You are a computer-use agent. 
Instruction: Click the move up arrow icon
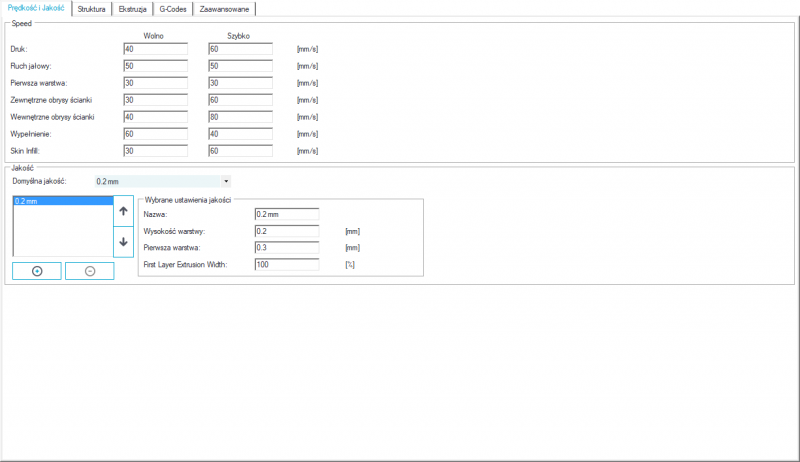[x=123, y=211]
